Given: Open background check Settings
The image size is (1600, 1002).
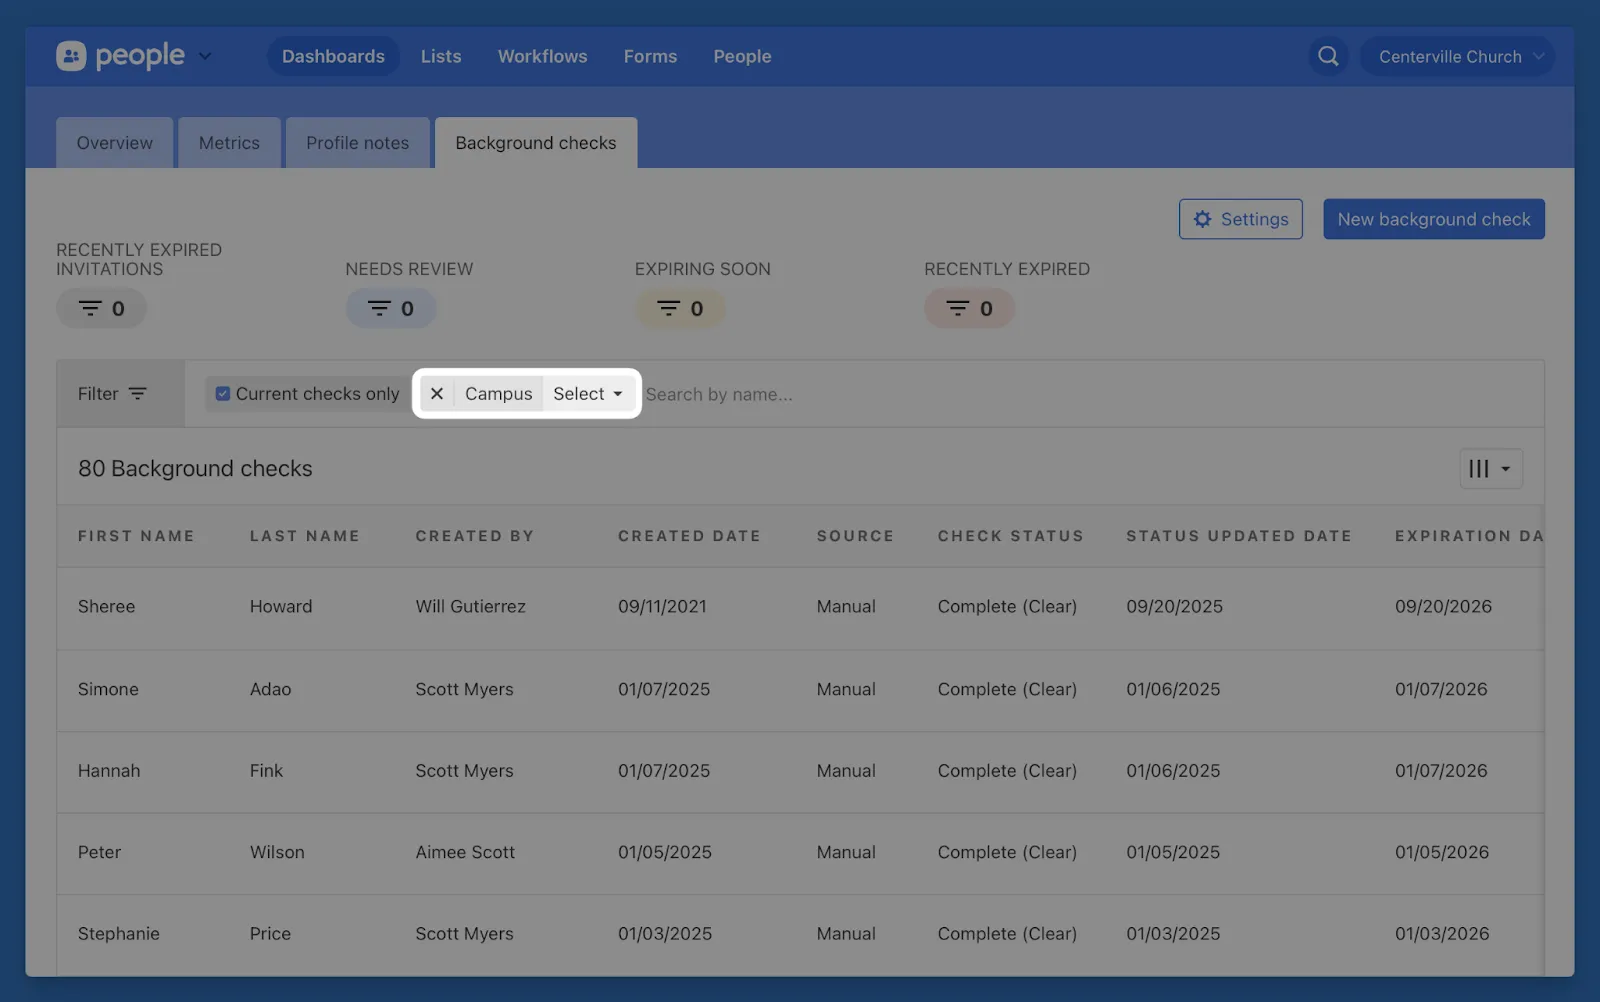Looking at the screenshot, I should (1240, 219).
